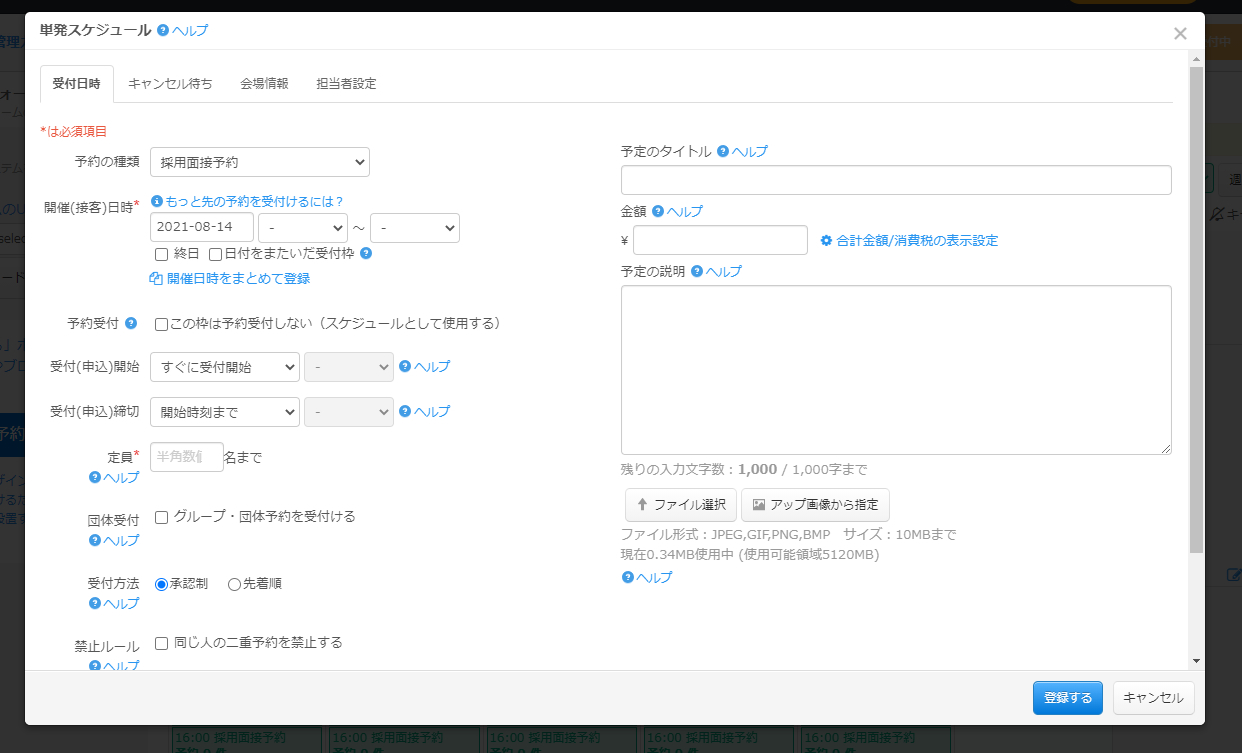Click help icon beside 日付をまたいだ受付枠
This screenshot has width=1242, height=753.
366,254
